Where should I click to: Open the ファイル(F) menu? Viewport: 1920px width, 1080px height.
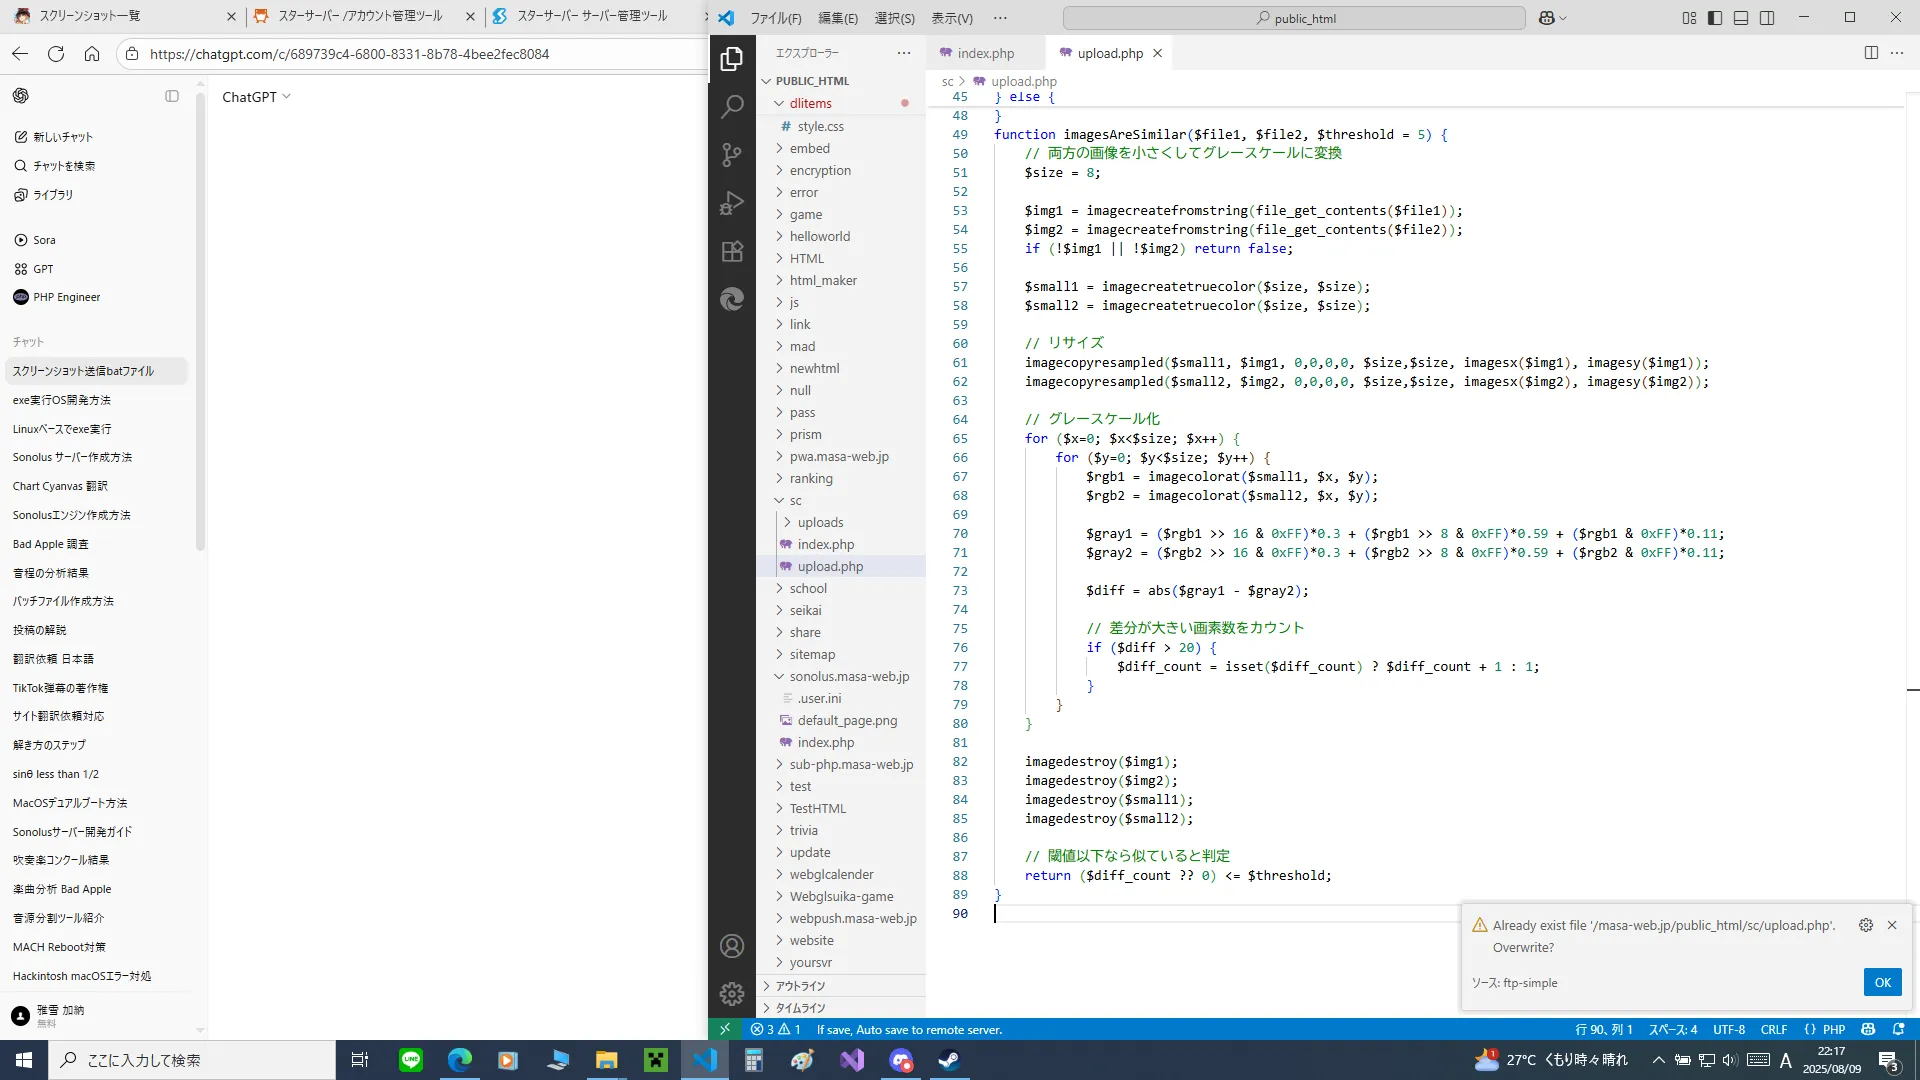pyautogui.click(x=776, y=18)
